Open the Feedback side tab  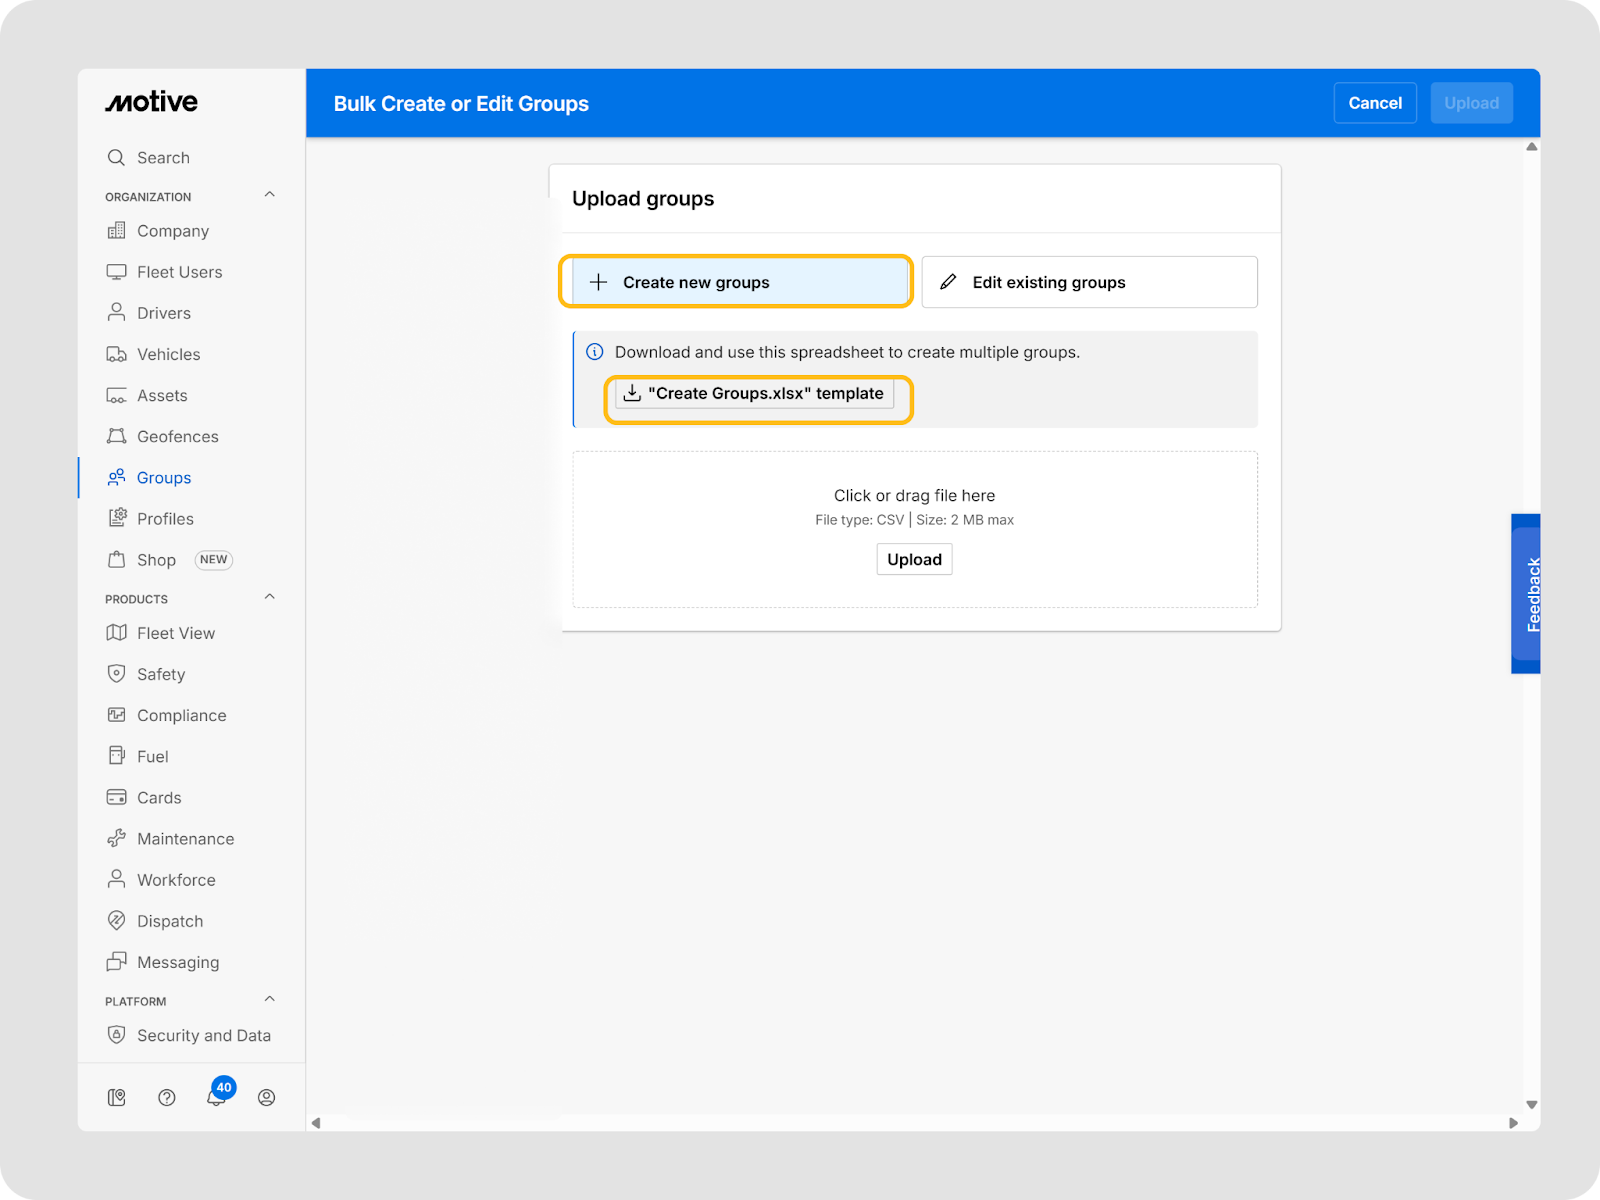(x=1527, y=594)
